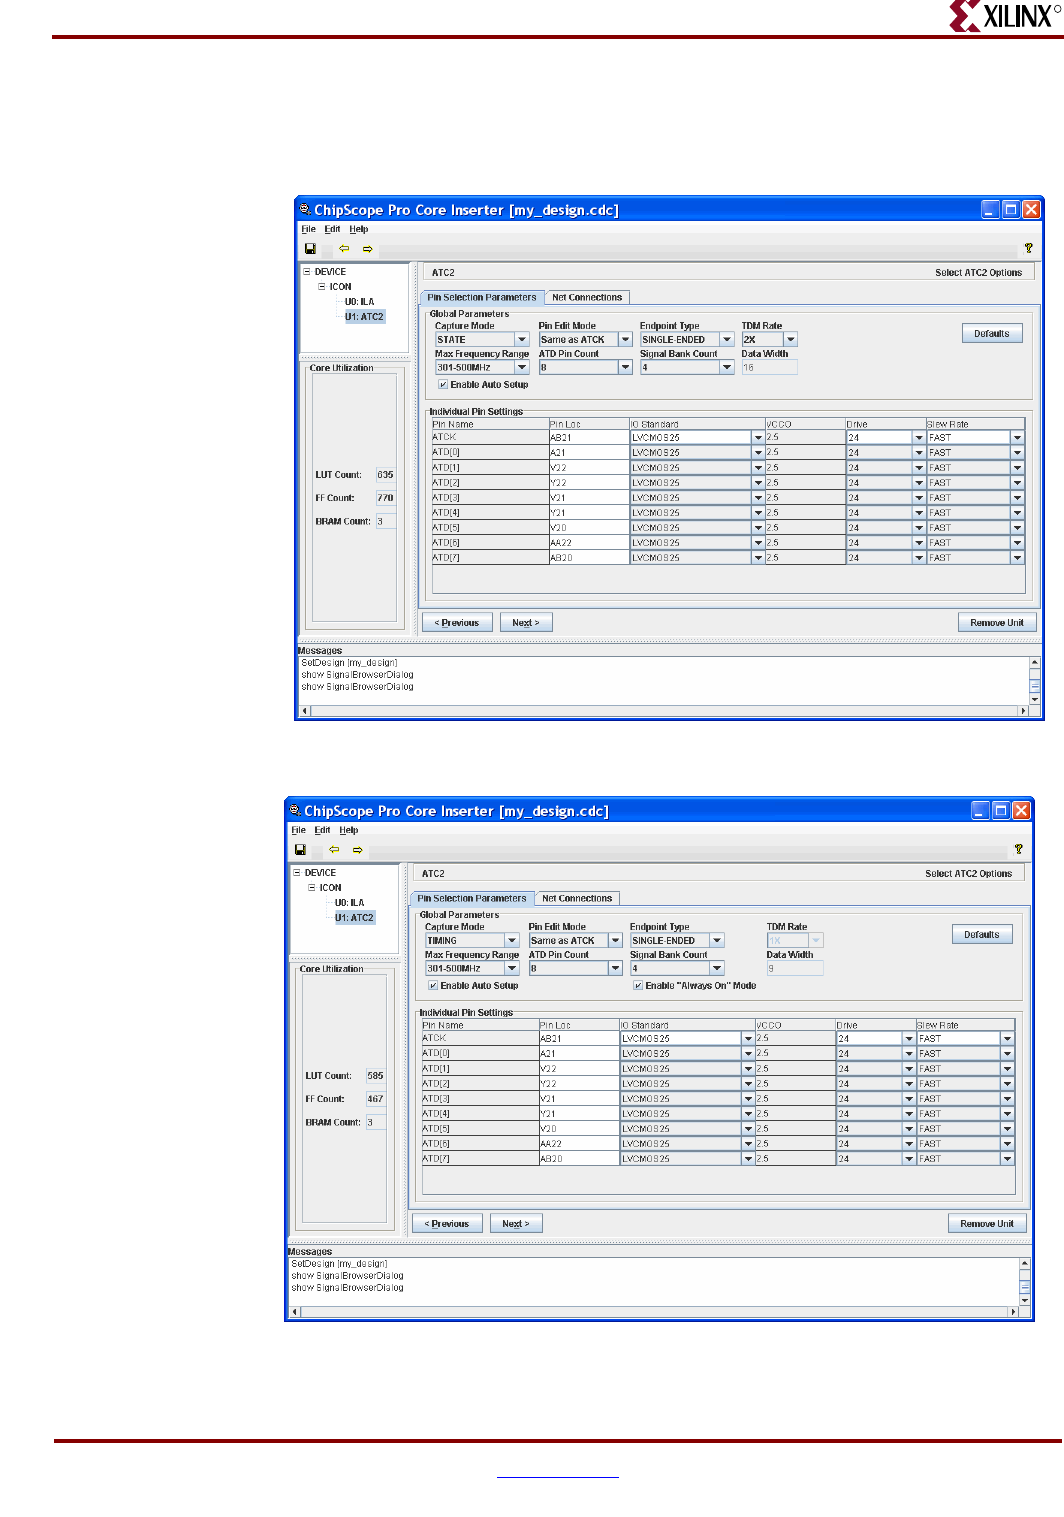
Task: Open the TDM Rate dropdown showing 2X
Action: pyautogui.click(x=769, y=340)
